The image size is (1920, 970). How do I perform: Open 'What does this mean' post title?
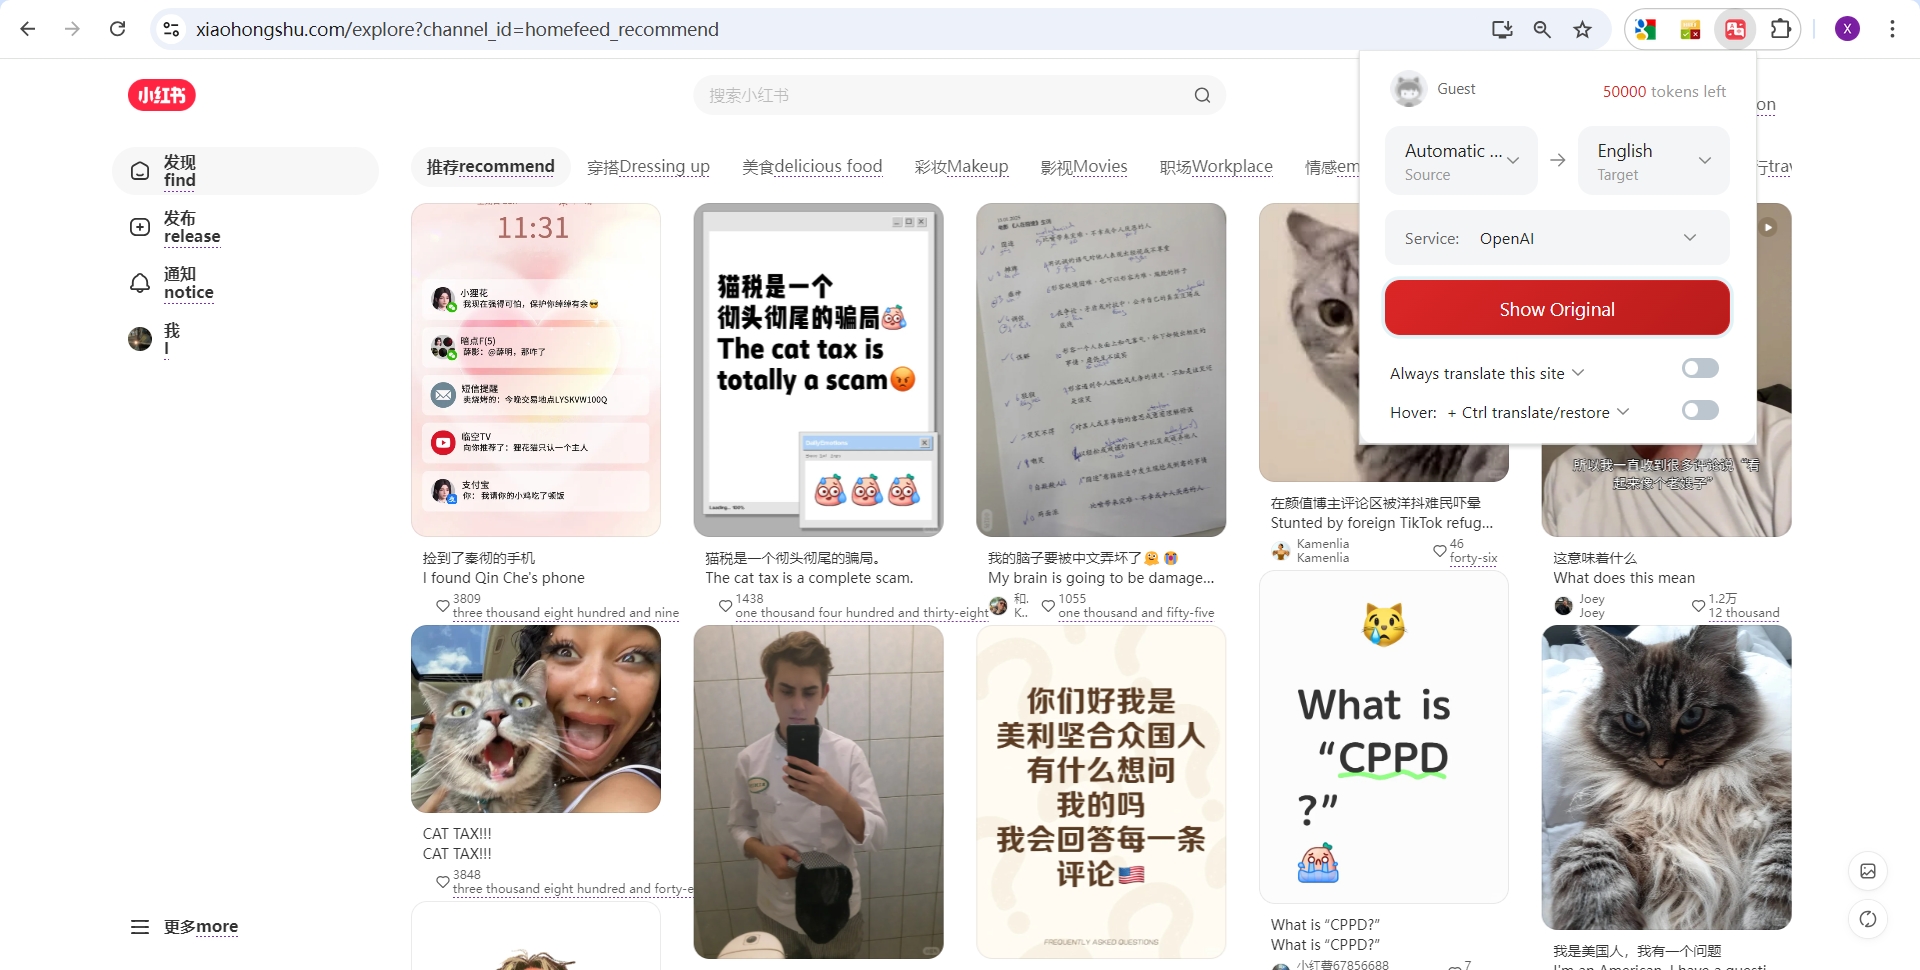(x=1624, y=578)
